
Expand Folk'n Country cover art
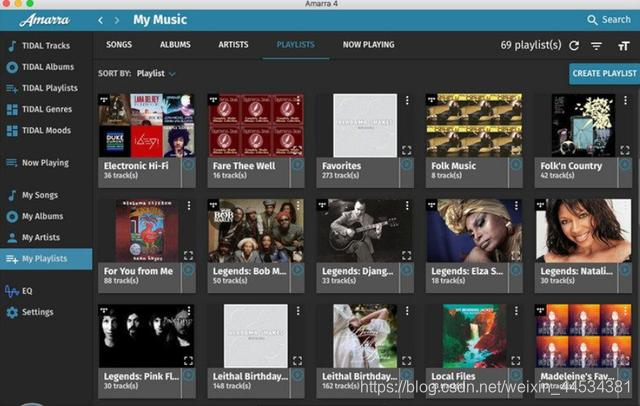click(625, 150)
